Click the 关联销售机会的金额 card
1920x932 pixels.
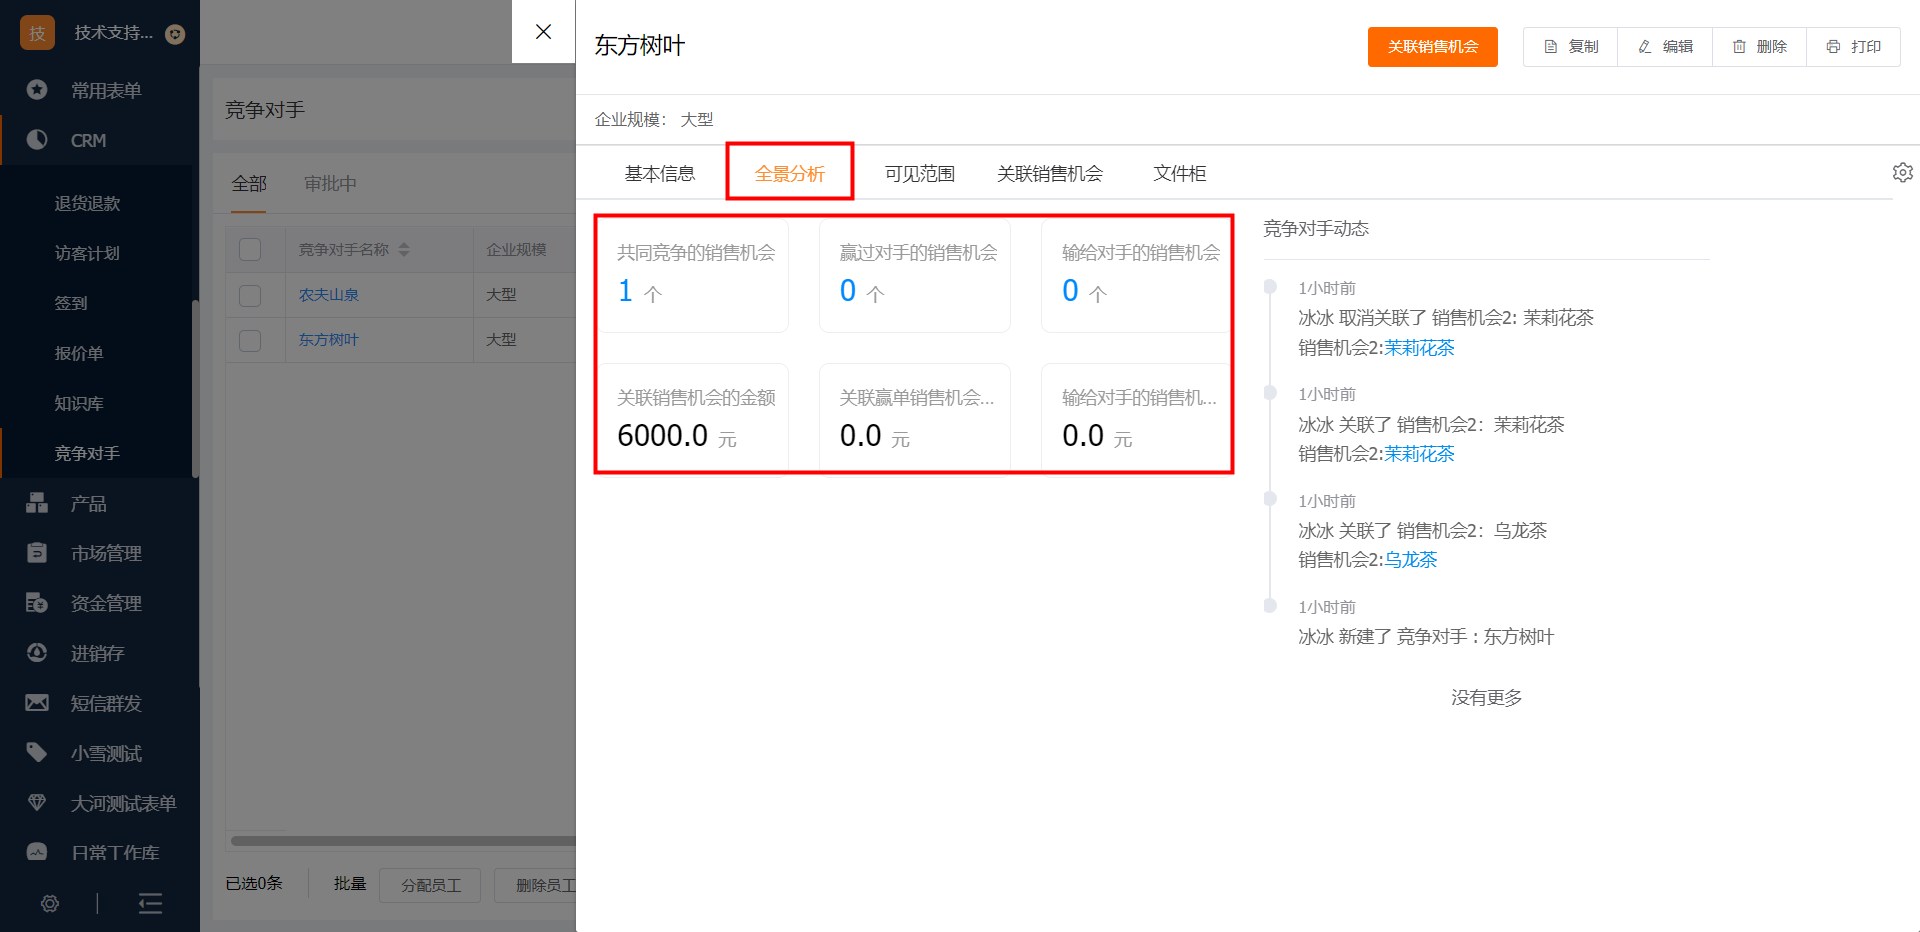693,417
